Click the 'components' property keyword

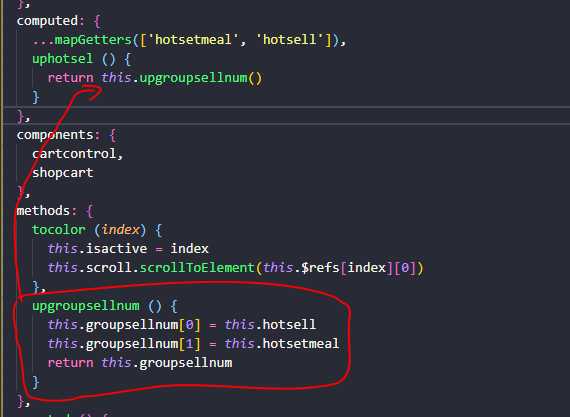[55, 135]
